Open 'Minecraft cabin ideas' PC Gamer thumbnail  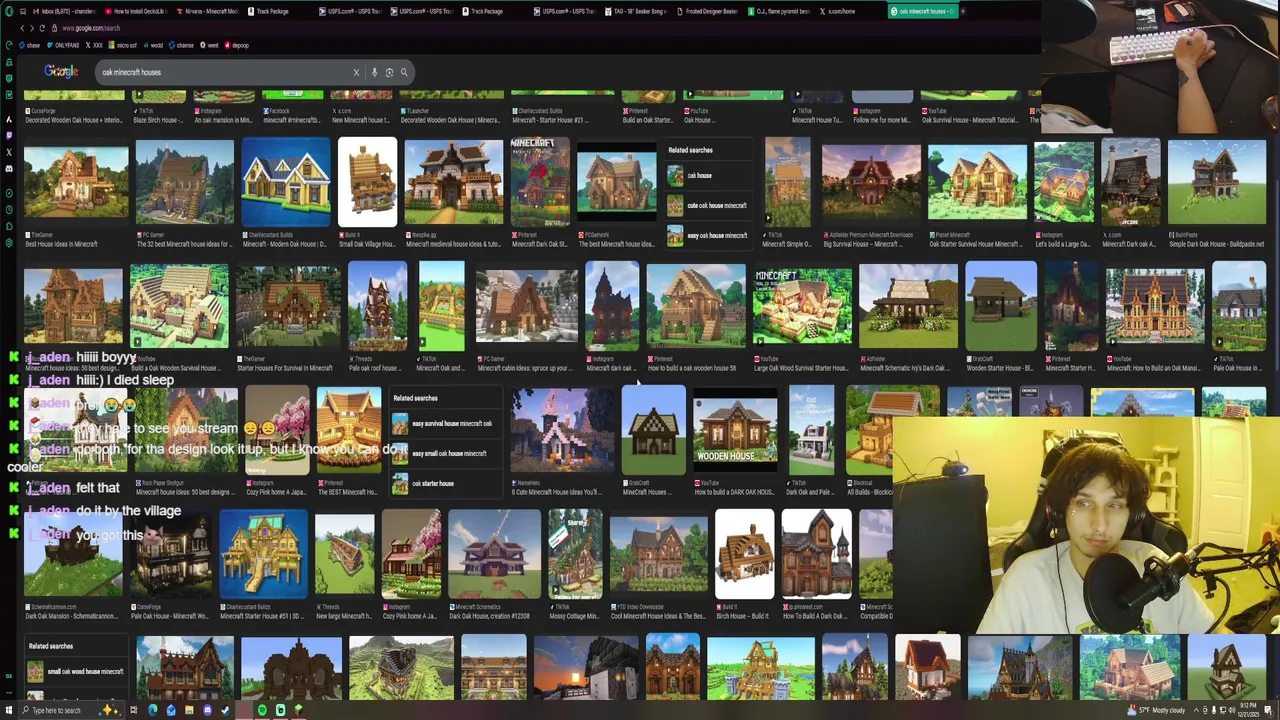tap(526, 307)
